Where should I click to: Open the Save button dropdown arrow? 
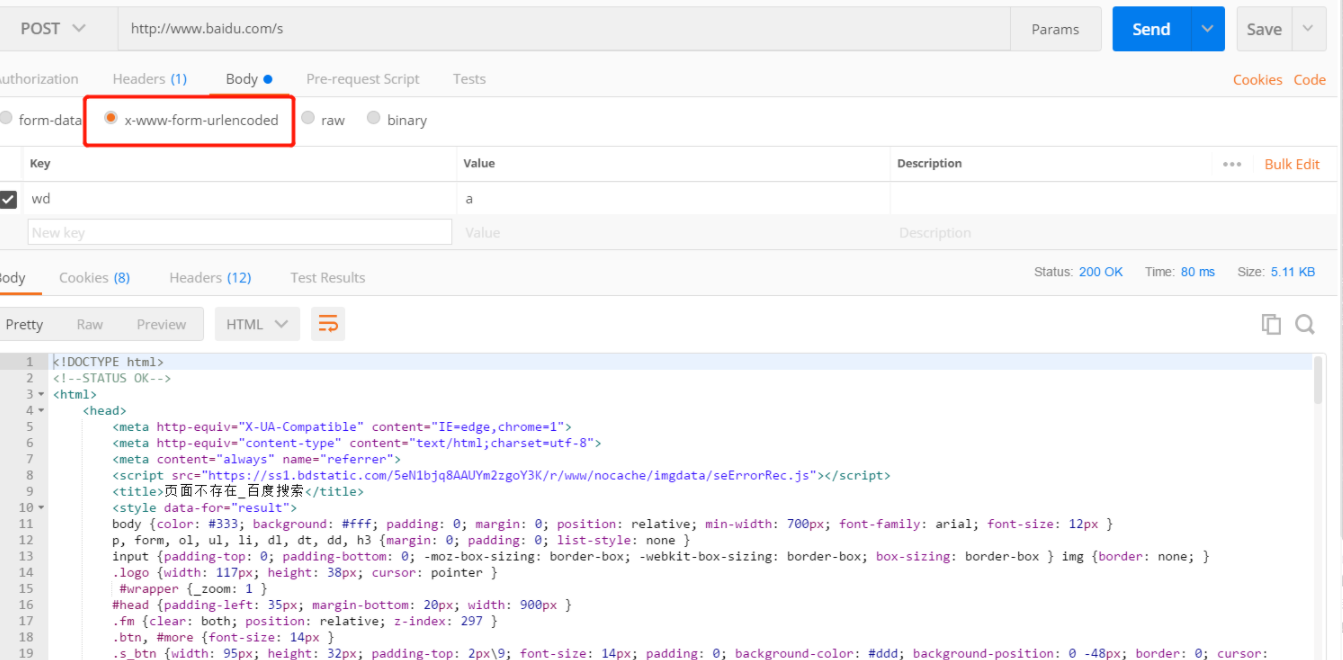tap(1308, 29)
